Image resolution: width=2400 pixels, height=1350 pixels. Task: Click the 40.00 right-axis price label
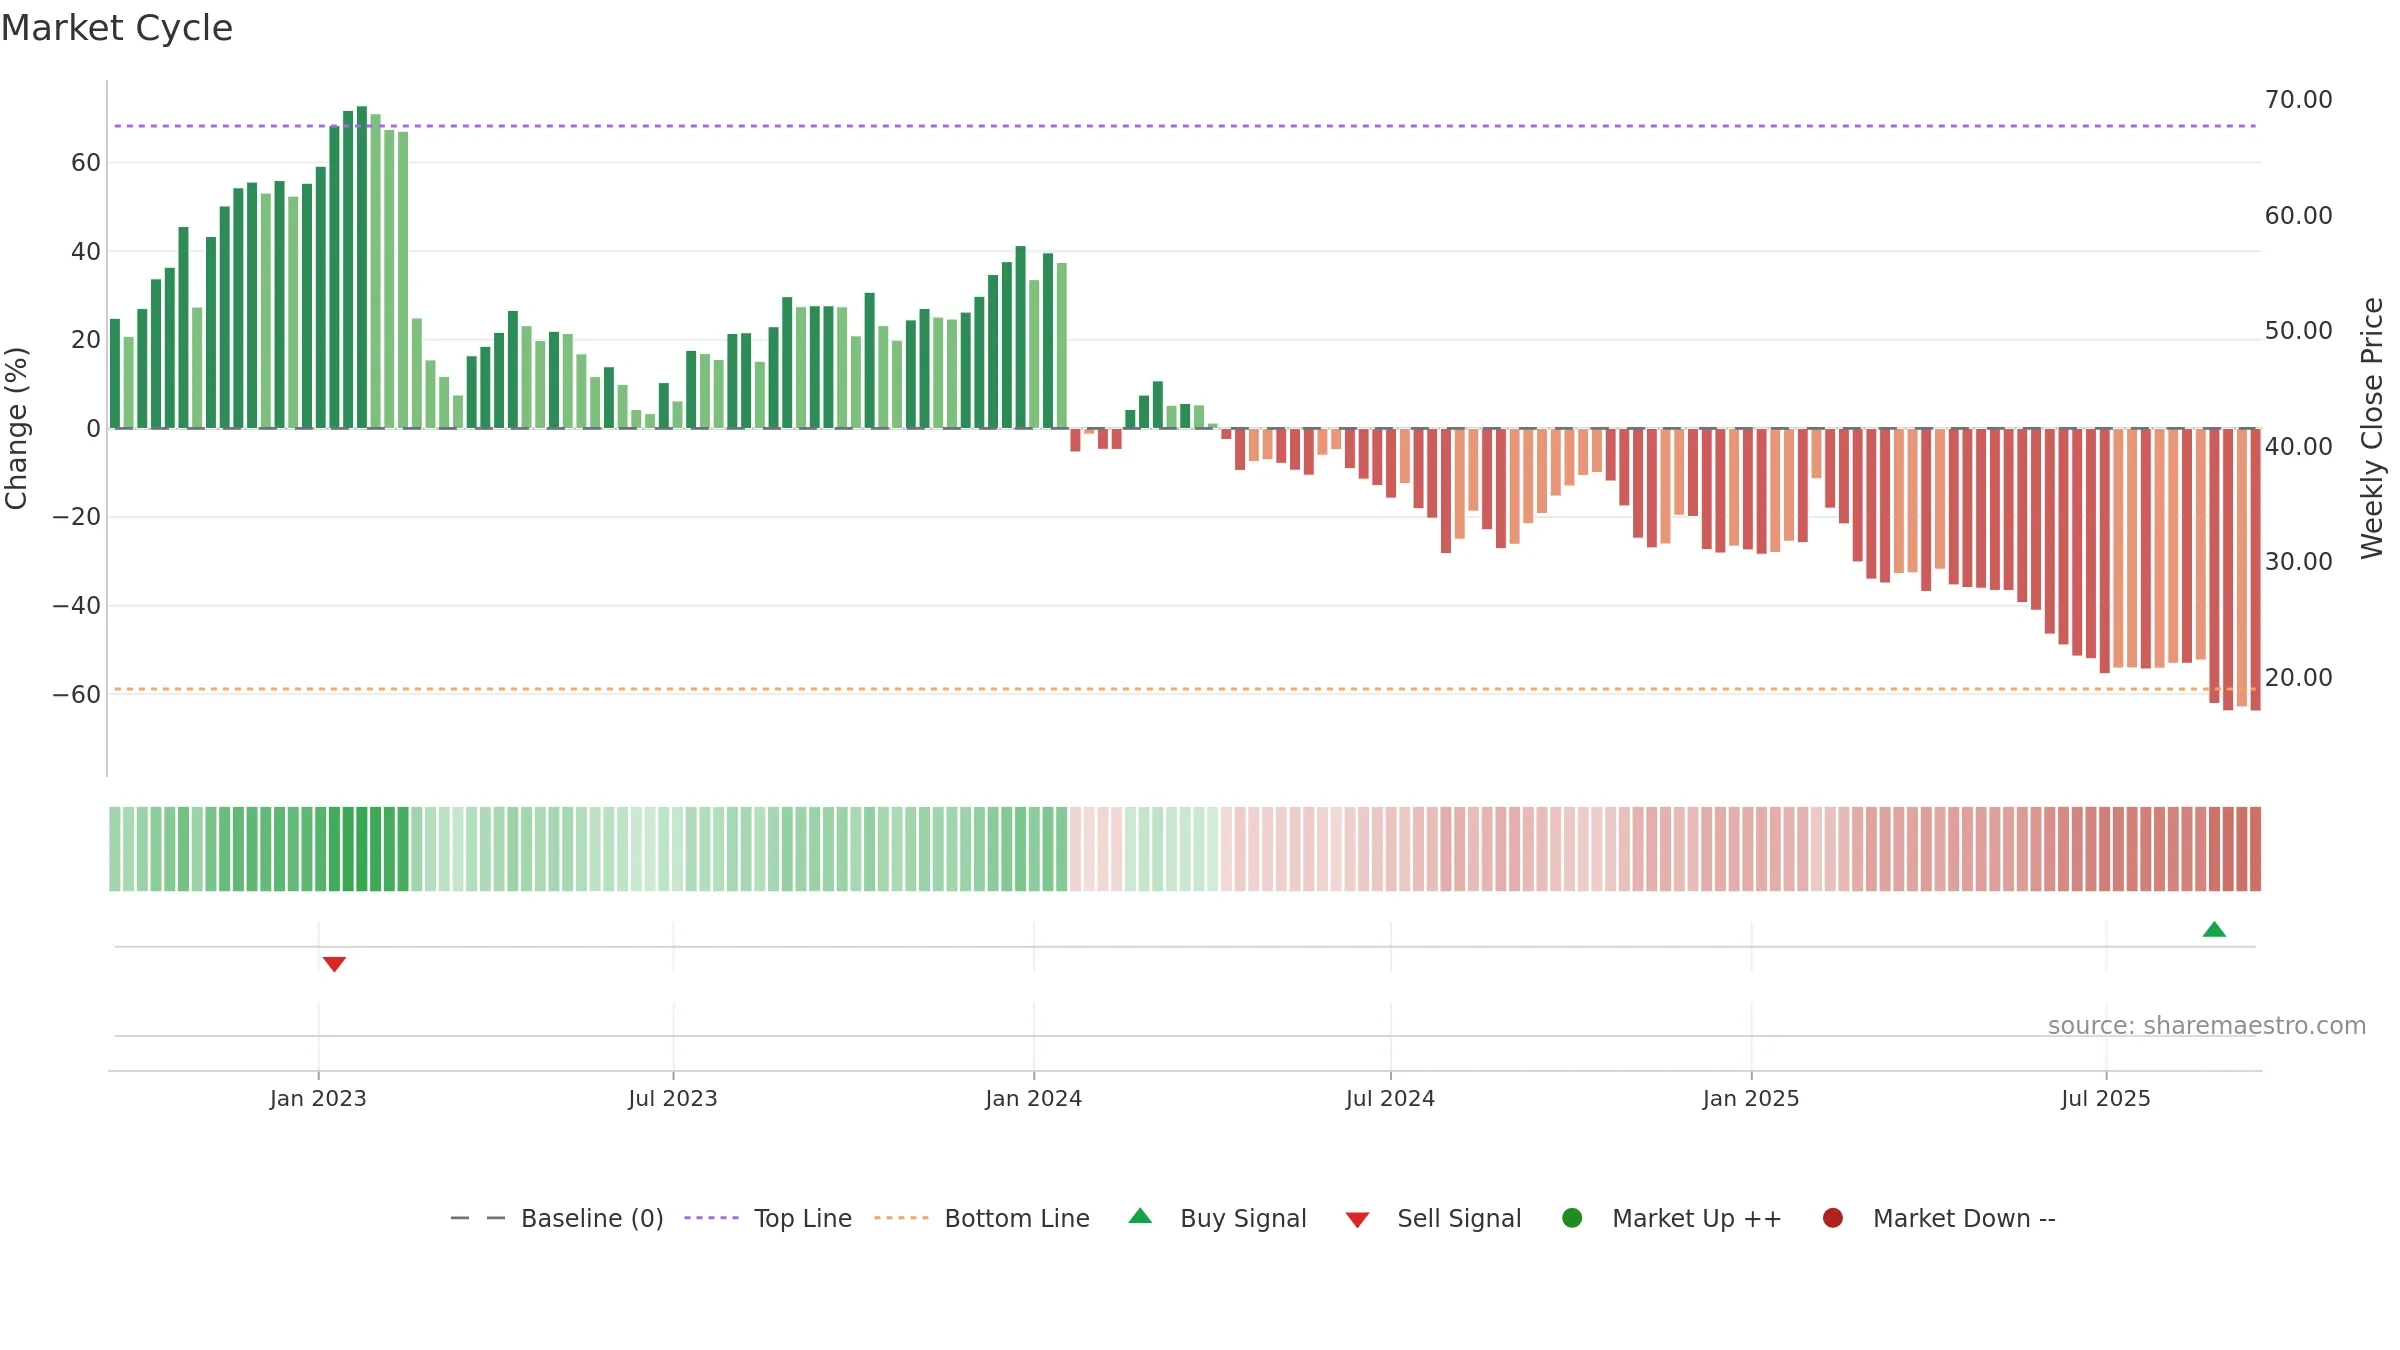[x=2298, y=447]
